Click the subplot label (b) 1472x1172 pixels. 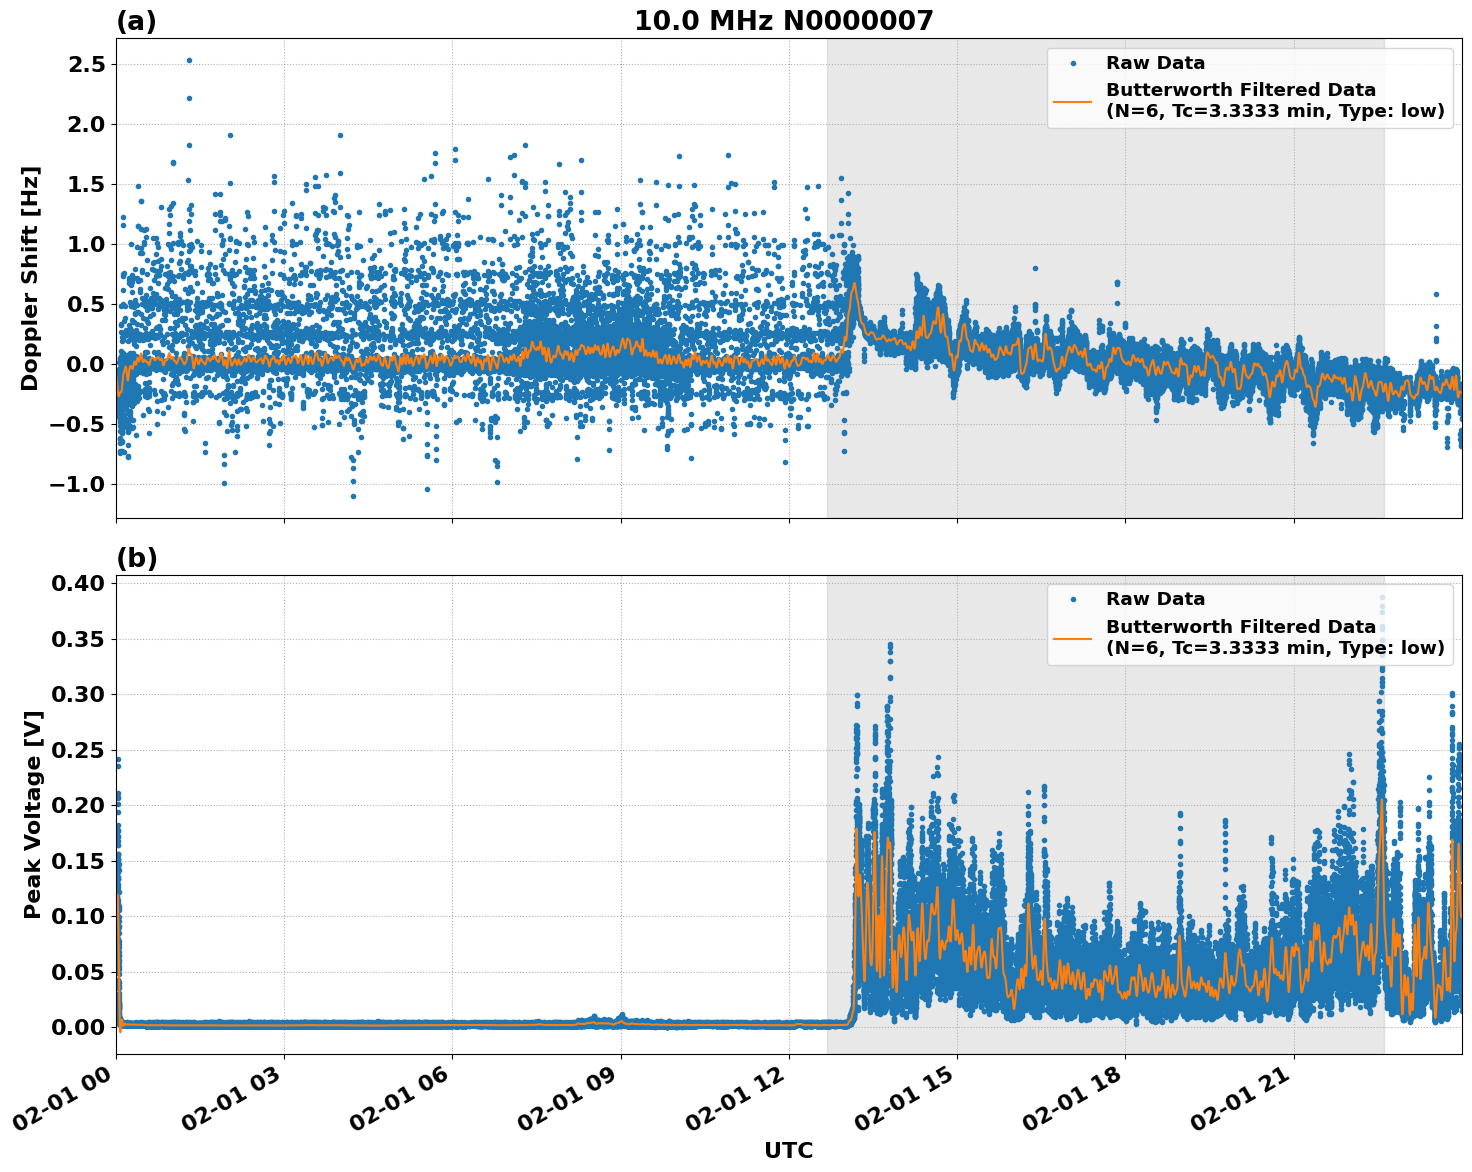[x=138, y=555]
